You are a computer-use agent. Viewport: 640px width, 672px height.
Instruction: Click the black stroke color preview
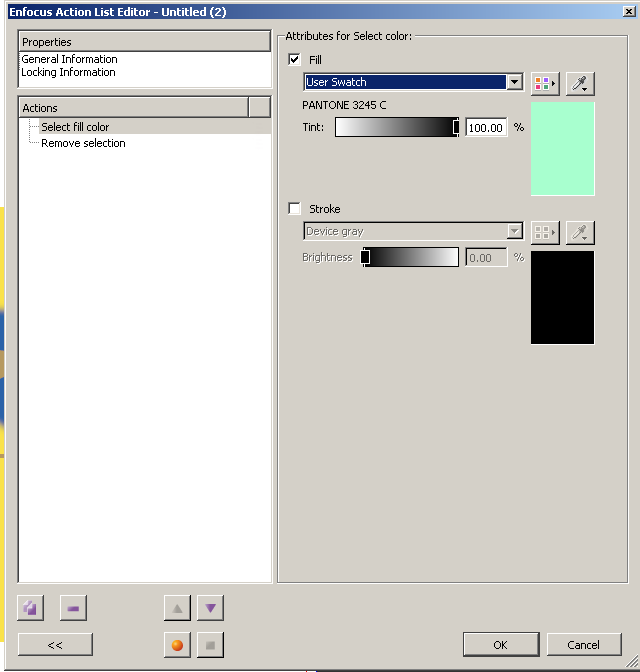563,297
